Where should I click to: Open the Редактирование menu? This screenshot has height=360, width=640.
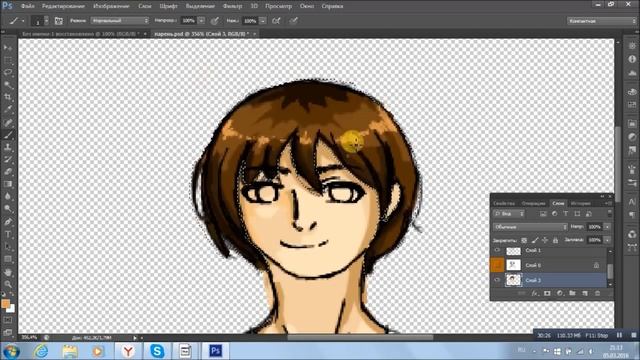[x=63, y=6]
